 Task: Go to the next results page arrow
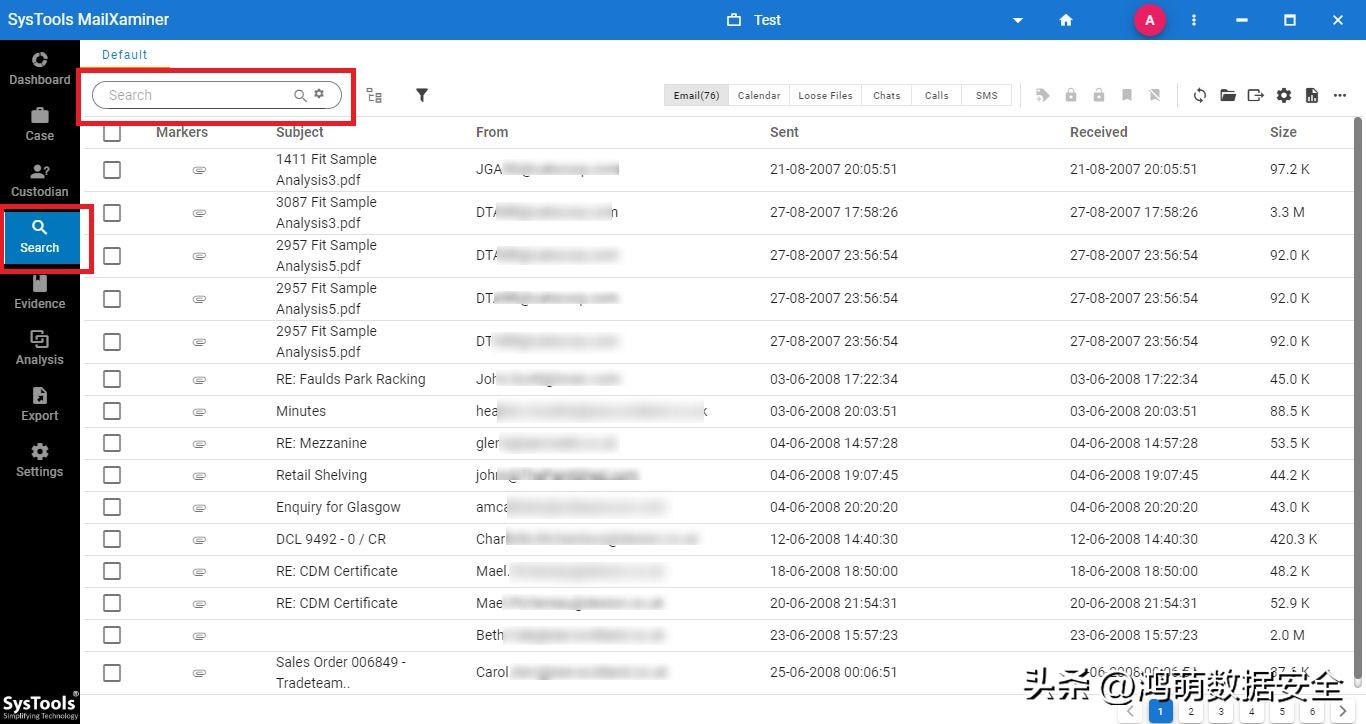coord(1343,711)
